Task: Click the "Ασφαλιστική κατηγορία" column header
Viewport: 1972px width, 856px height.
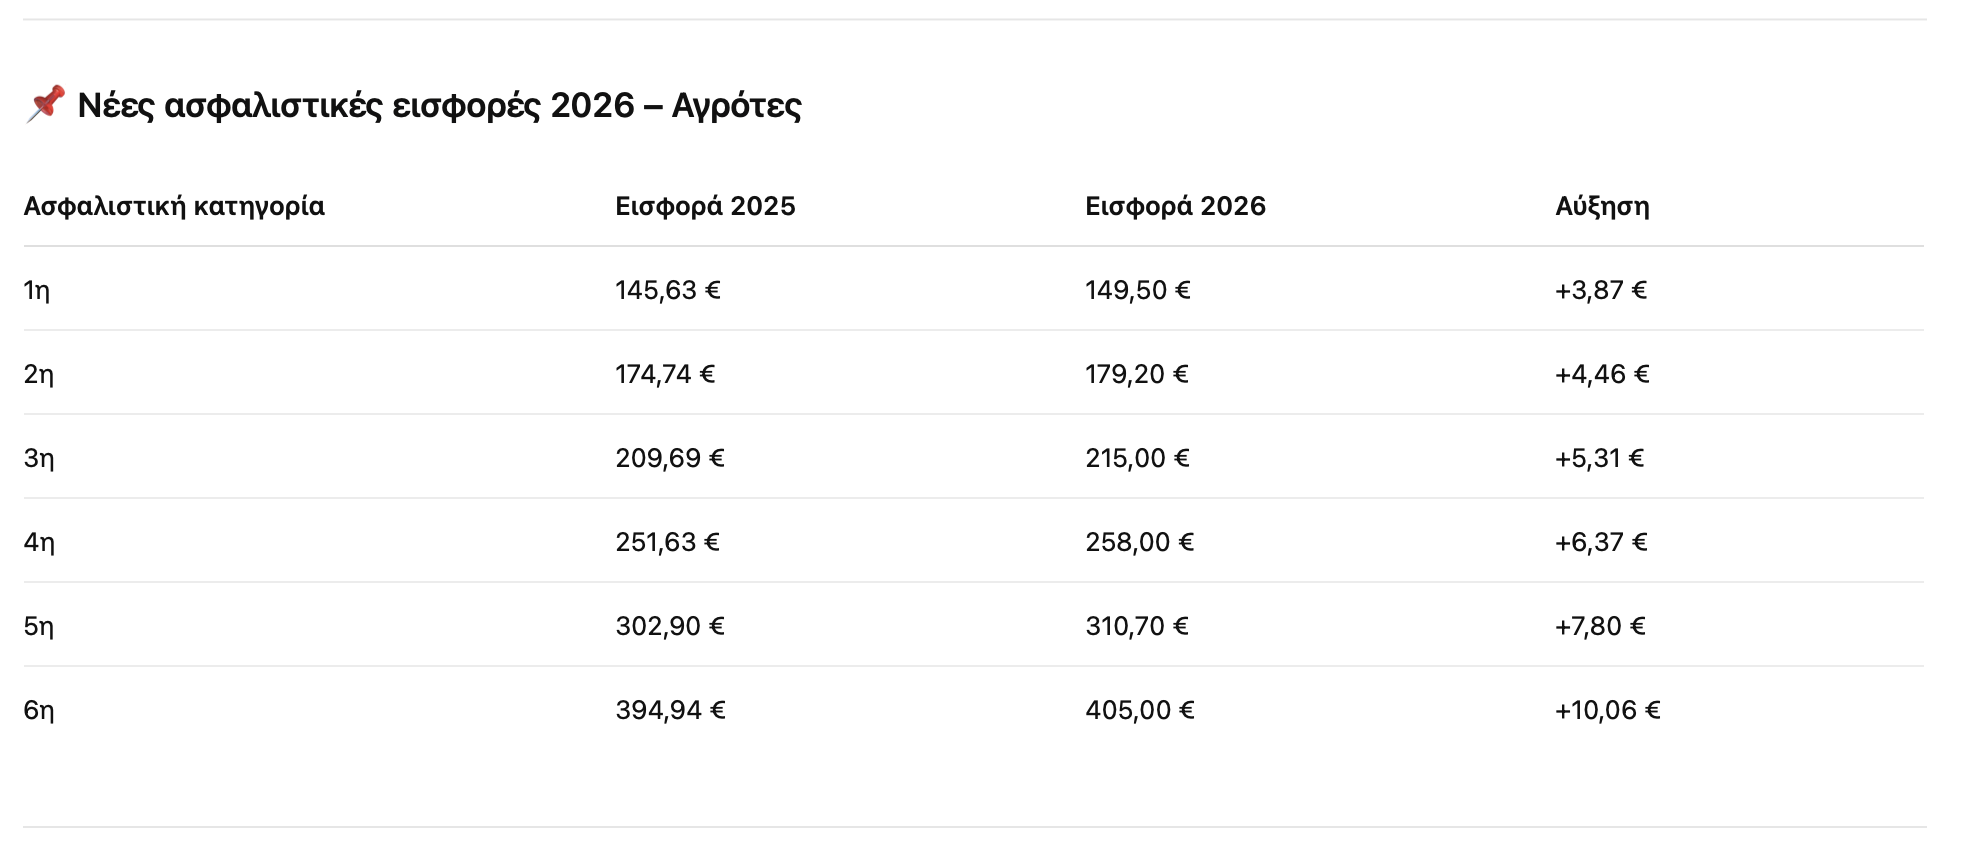Action: [x=174, y=206]
